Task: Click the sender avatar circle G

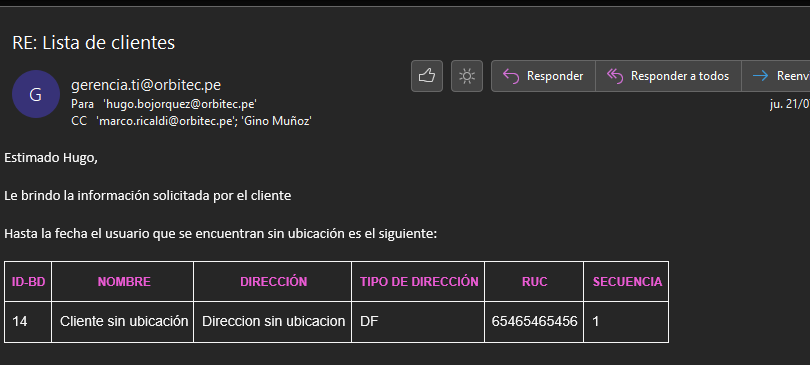Action: (x=36, y=94)
